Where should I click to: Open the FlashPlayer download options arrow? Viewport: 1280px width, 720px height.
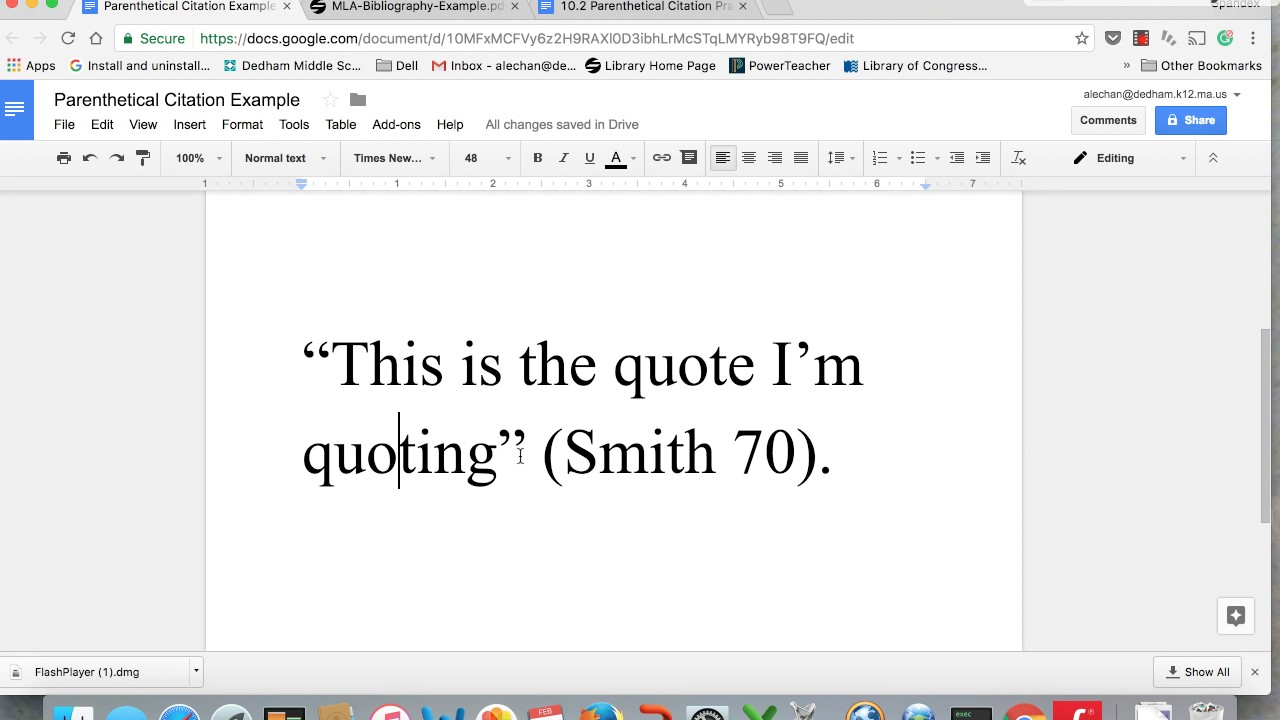tap(196, 672)
